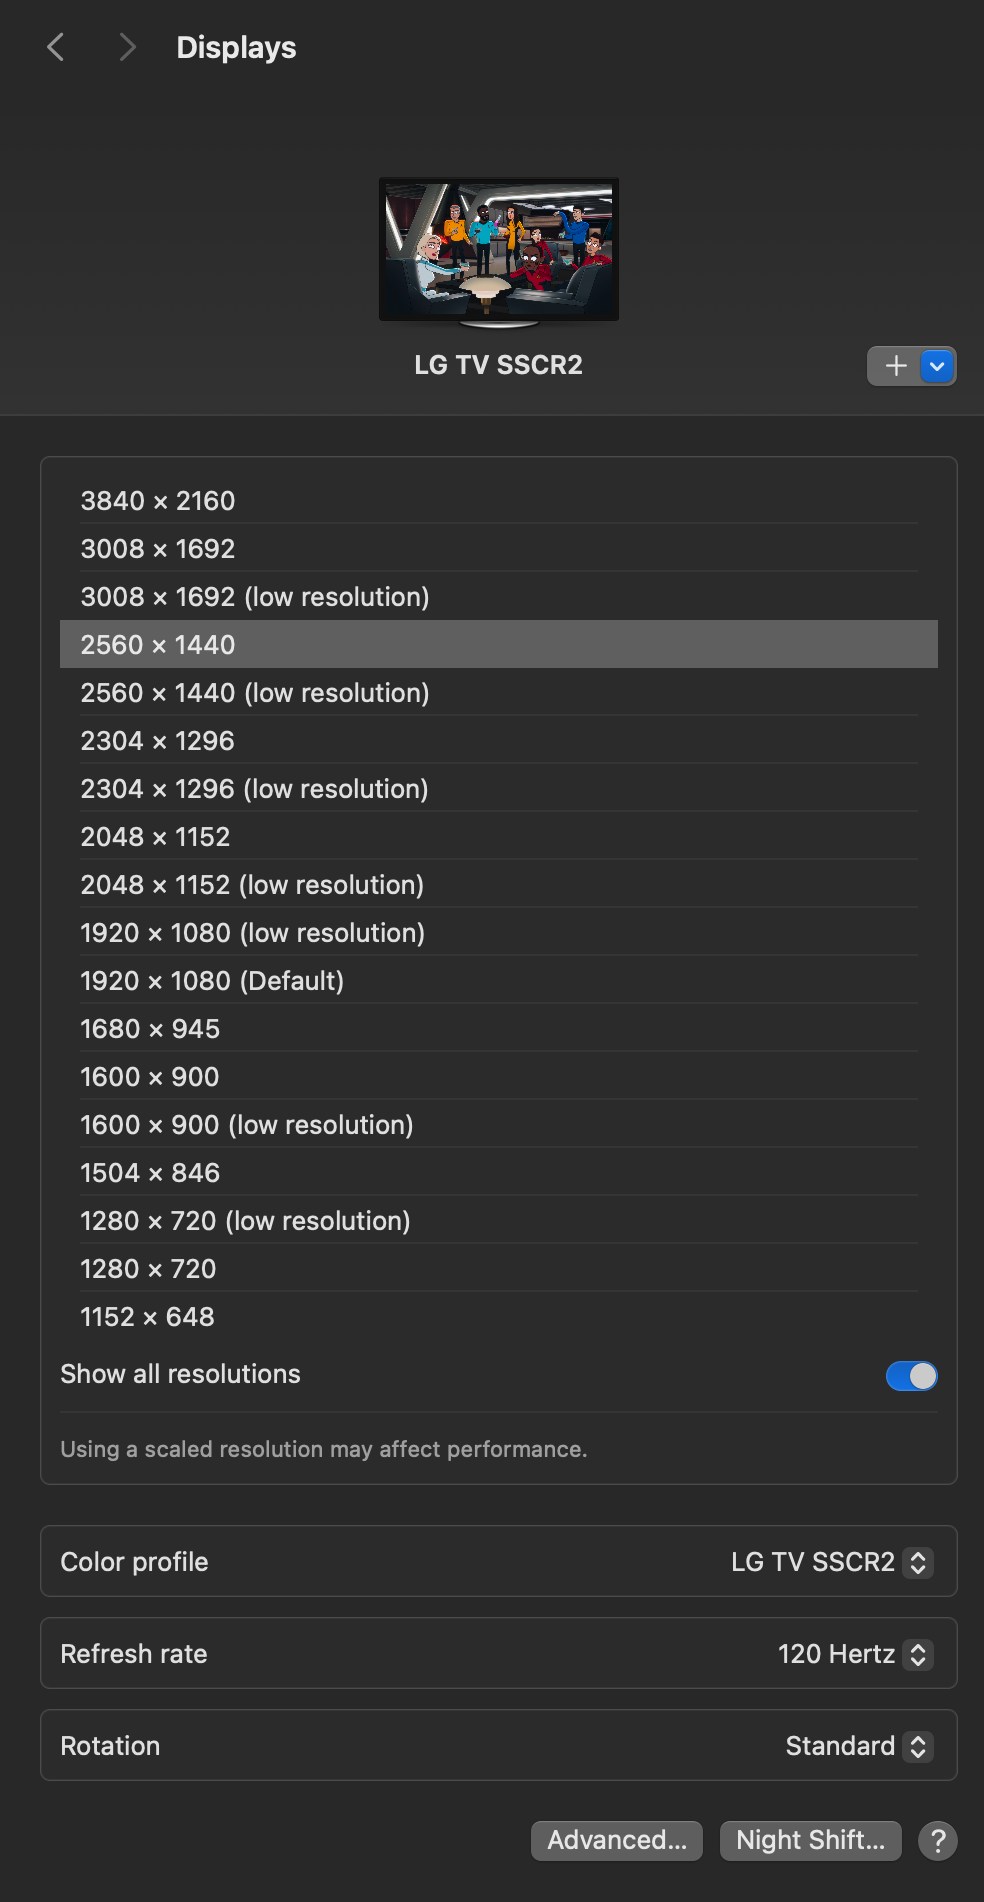This screenshot has width=984, height=1902.
Task: Change the Rotation popup from Standard
Action: 859,1746
